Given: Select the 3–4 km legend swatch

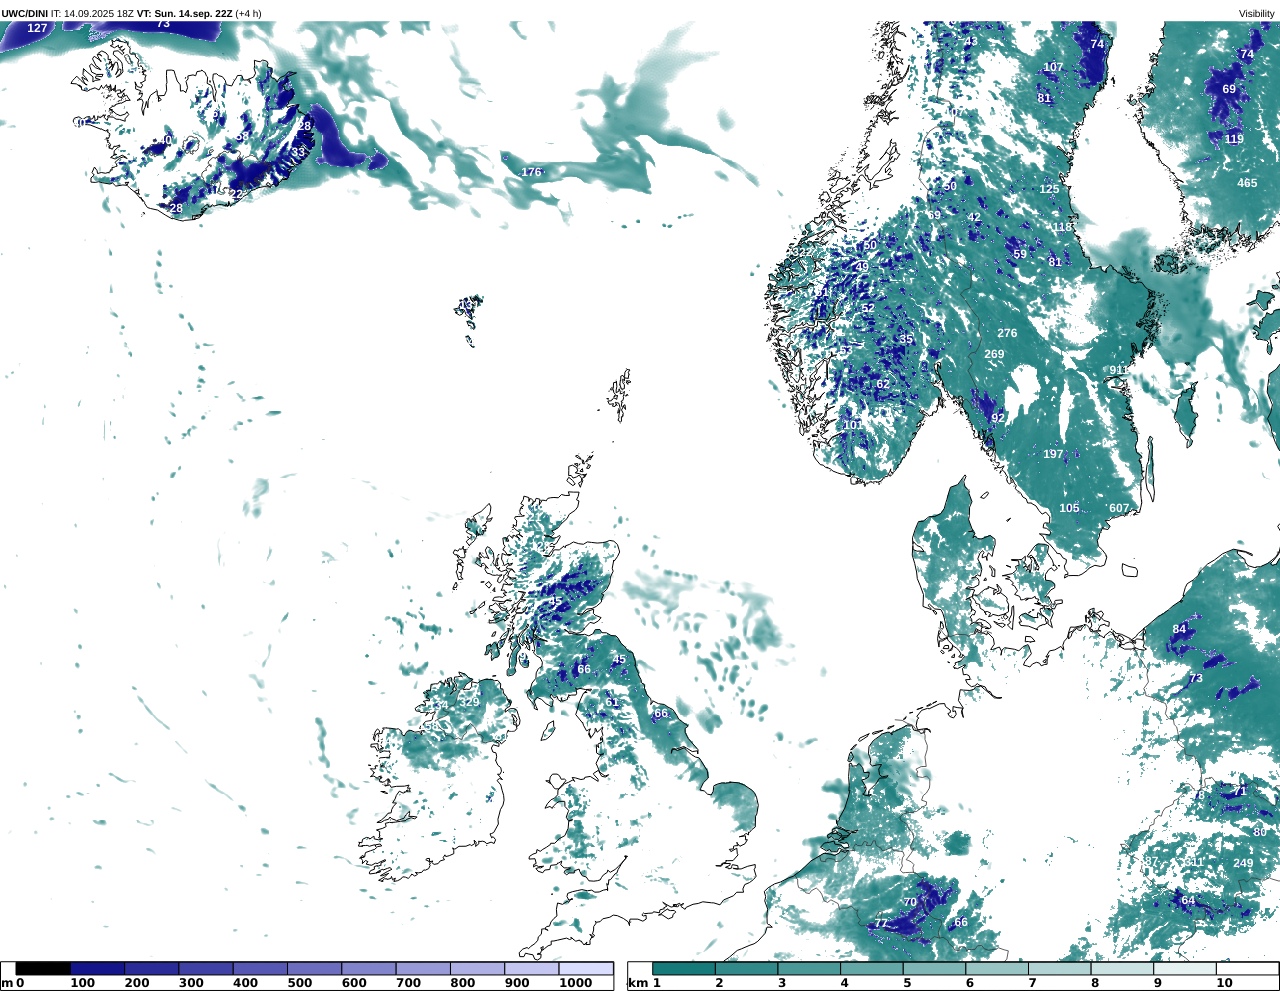Looking at the screenshot, I should click(x=809, y=968).
